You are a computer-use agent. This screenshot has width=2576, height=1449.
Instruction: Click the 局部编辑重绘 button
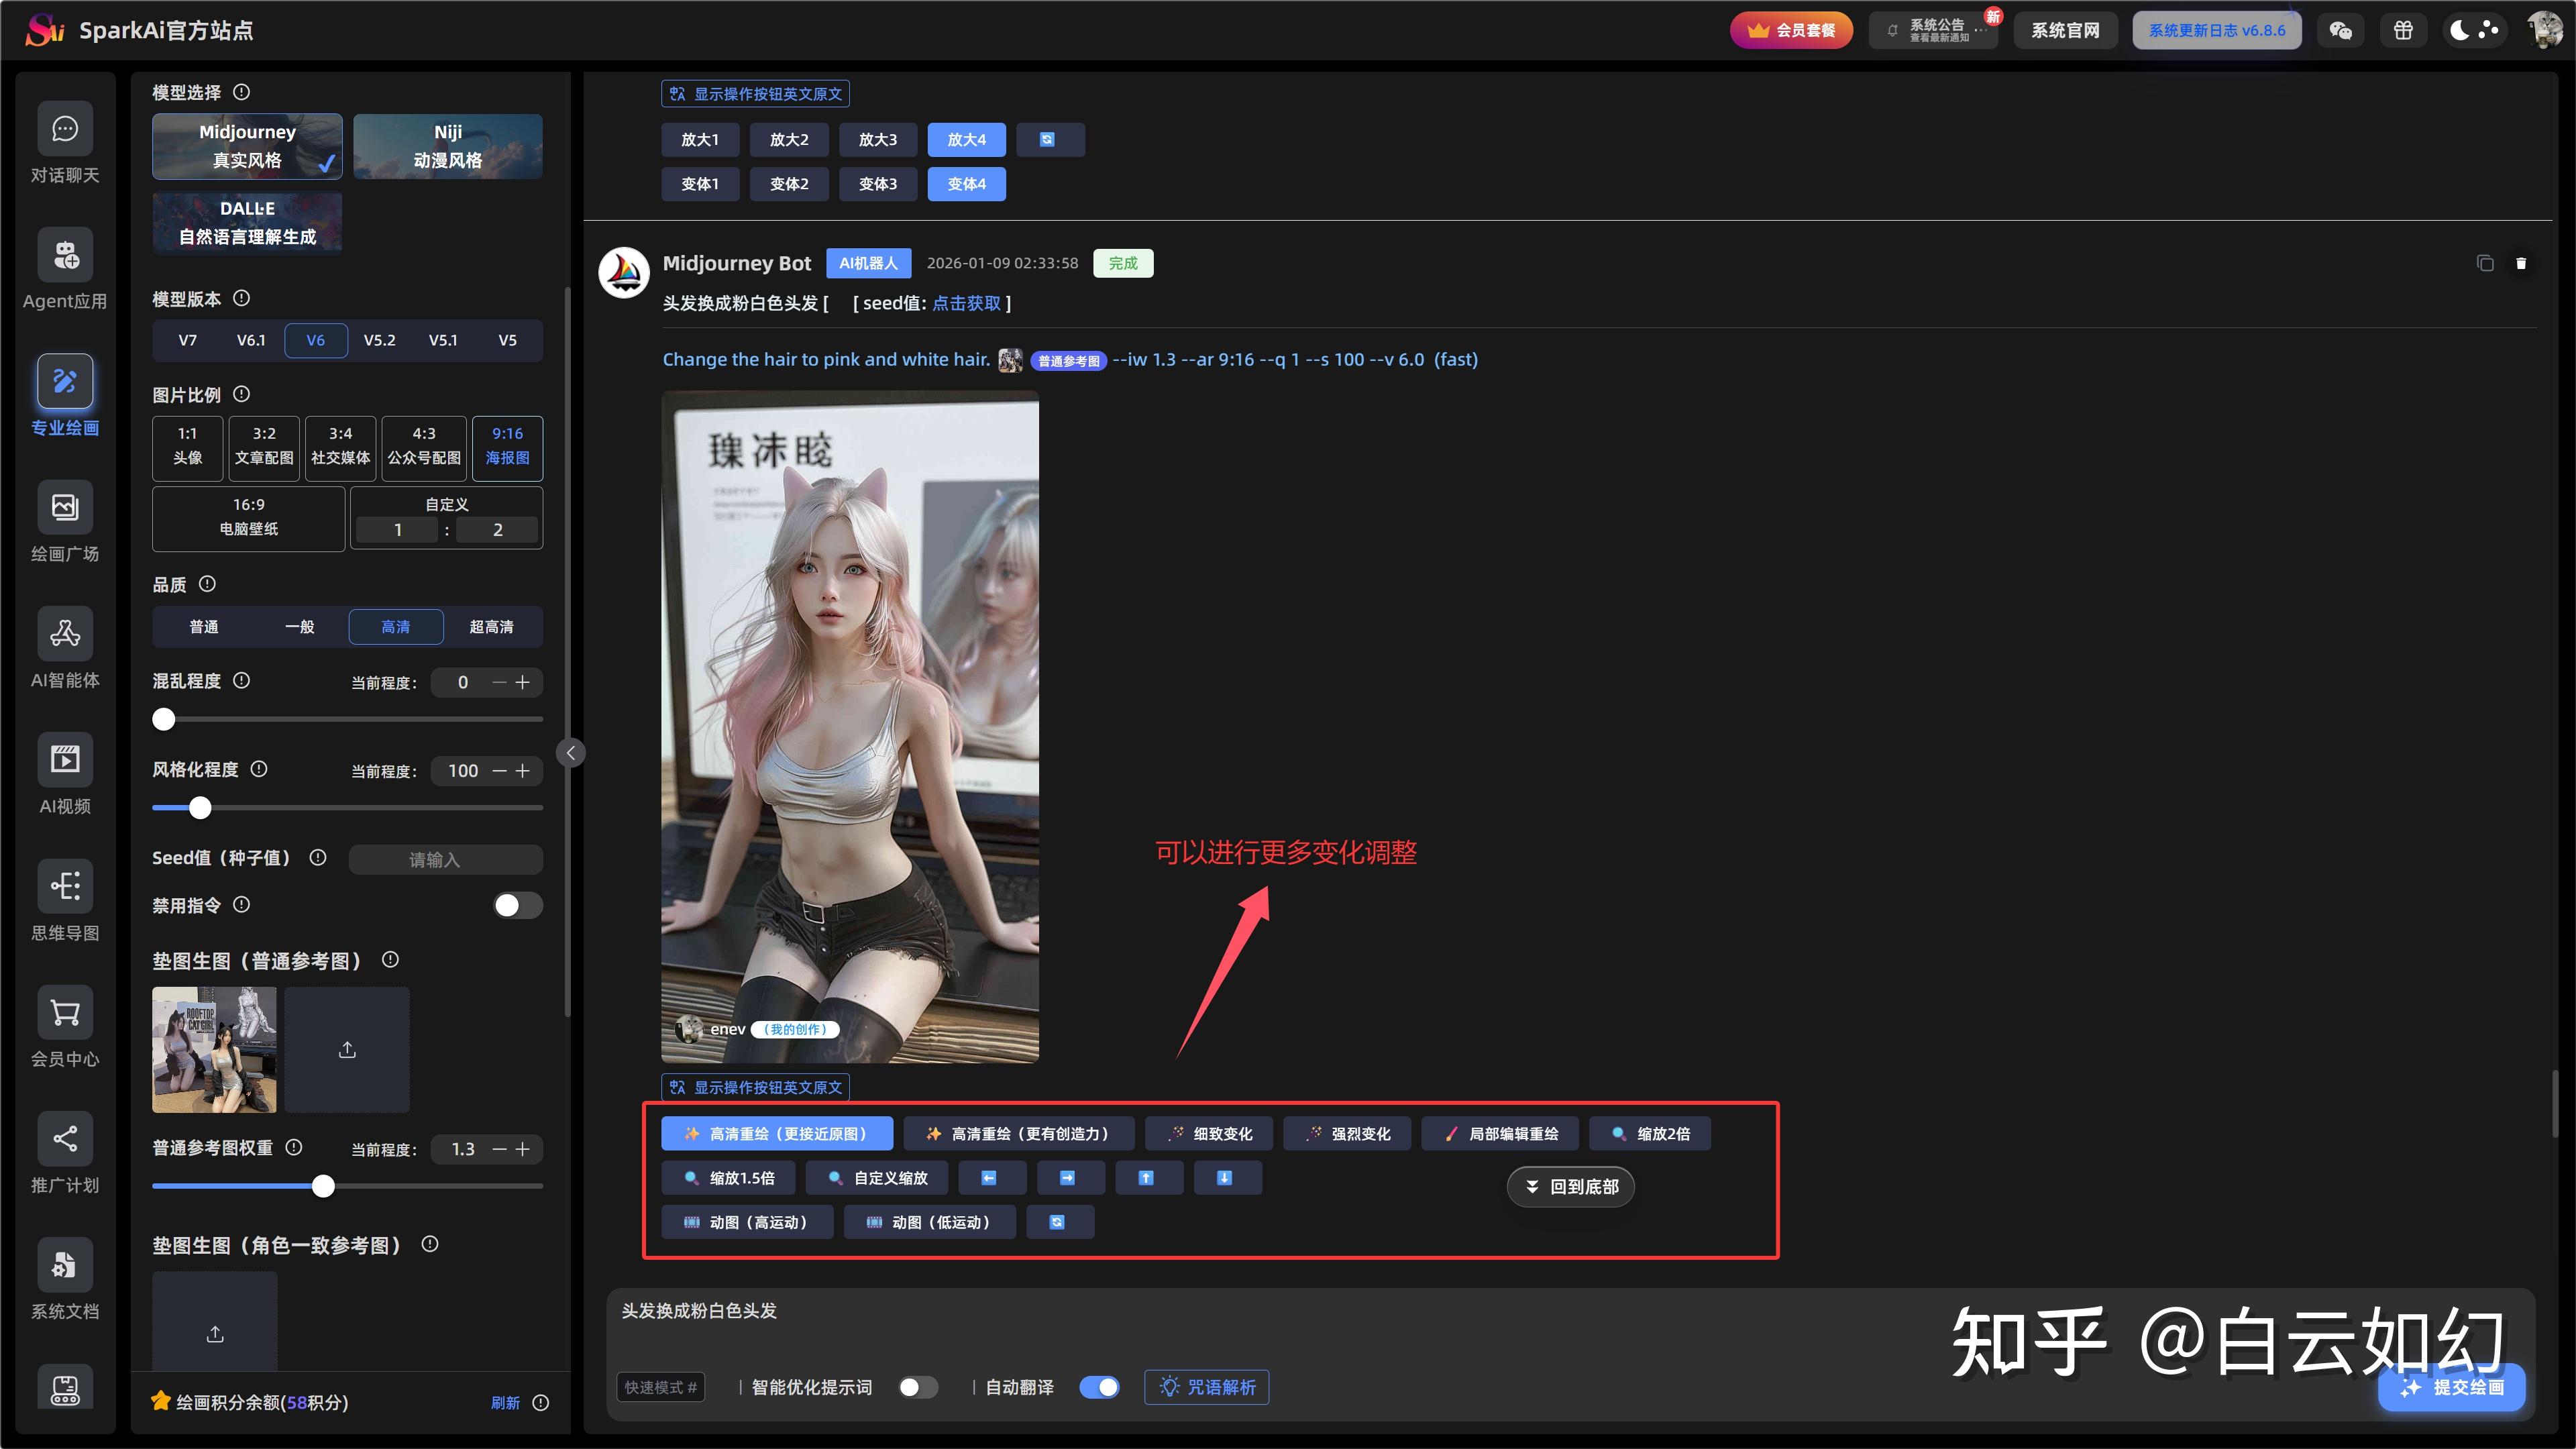(1501, 1134)
